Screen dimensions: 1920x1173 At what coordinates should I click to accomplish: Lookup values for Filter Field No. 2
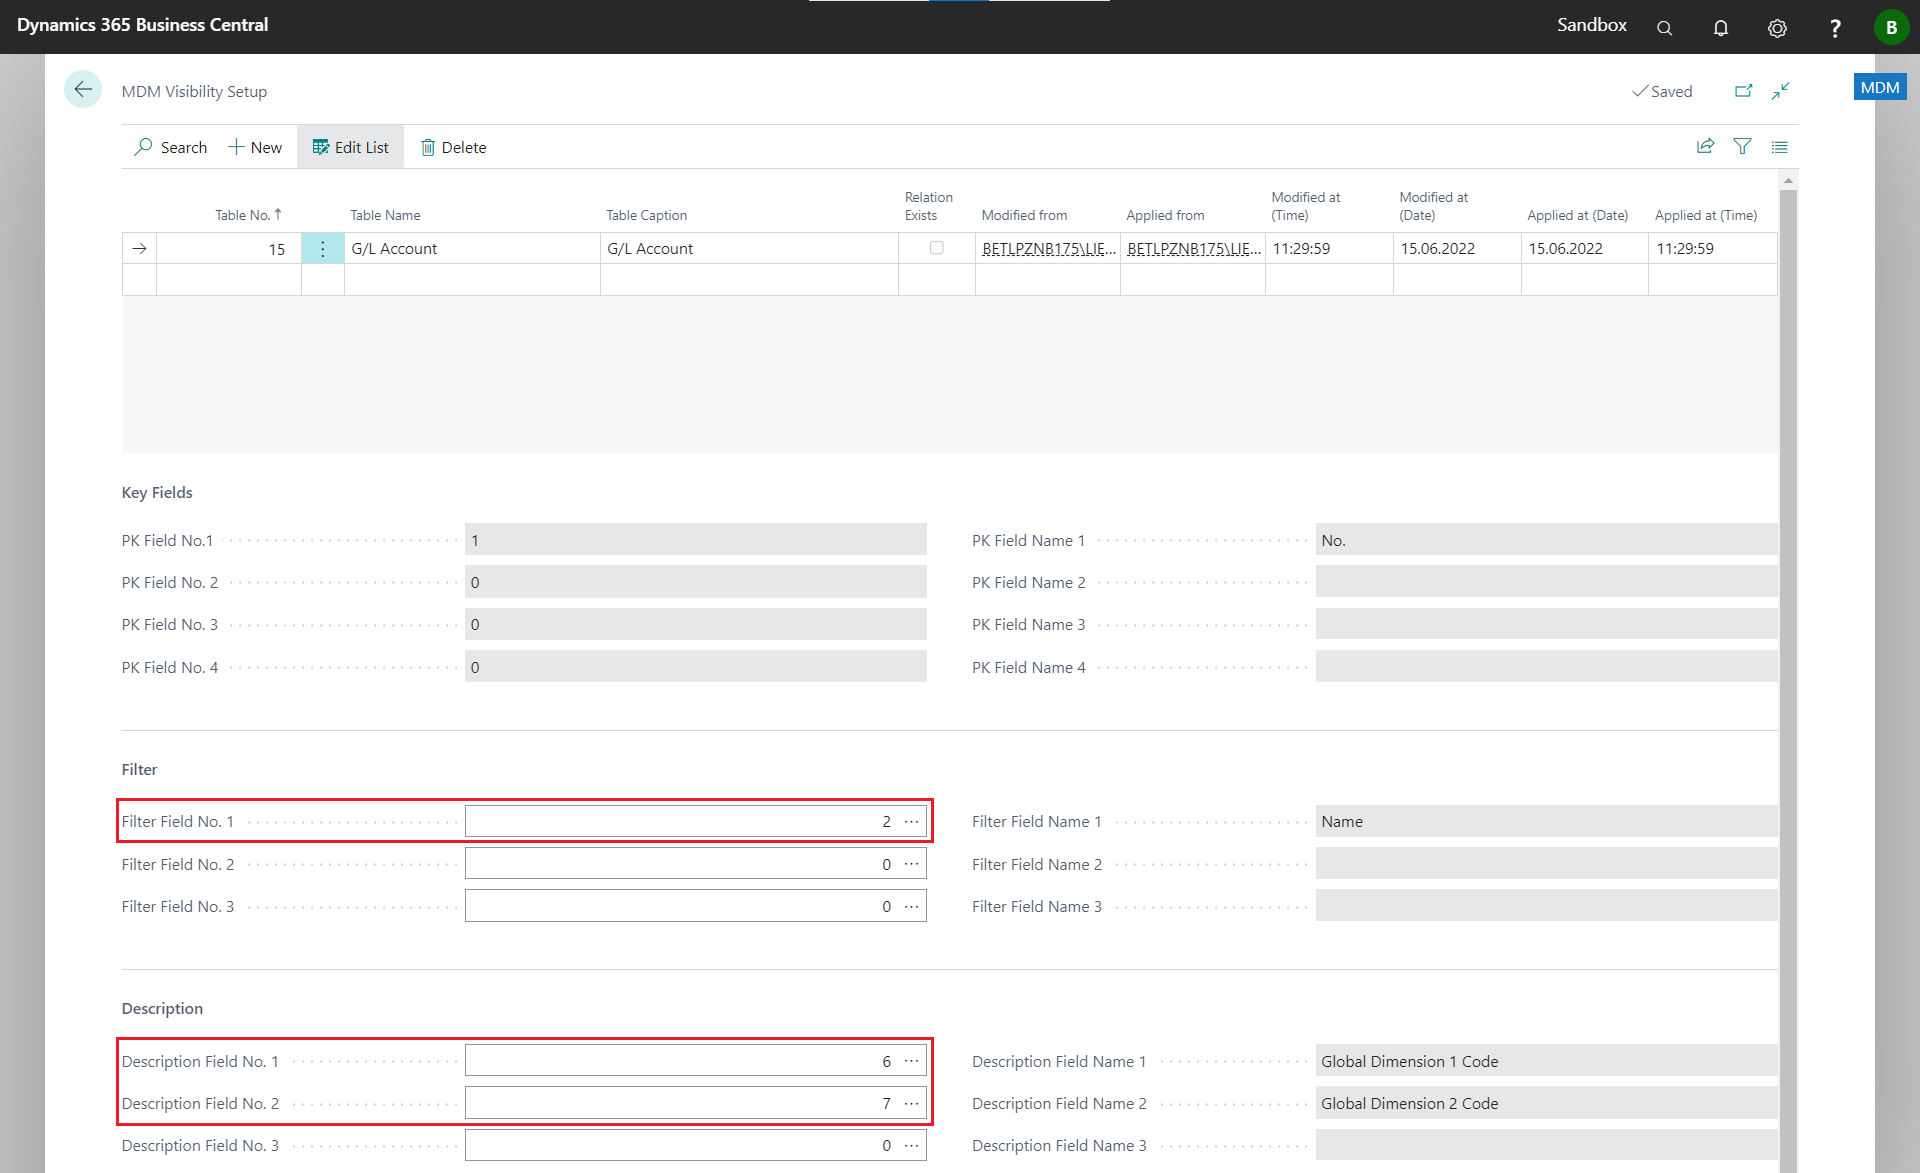tap(912, 864)
